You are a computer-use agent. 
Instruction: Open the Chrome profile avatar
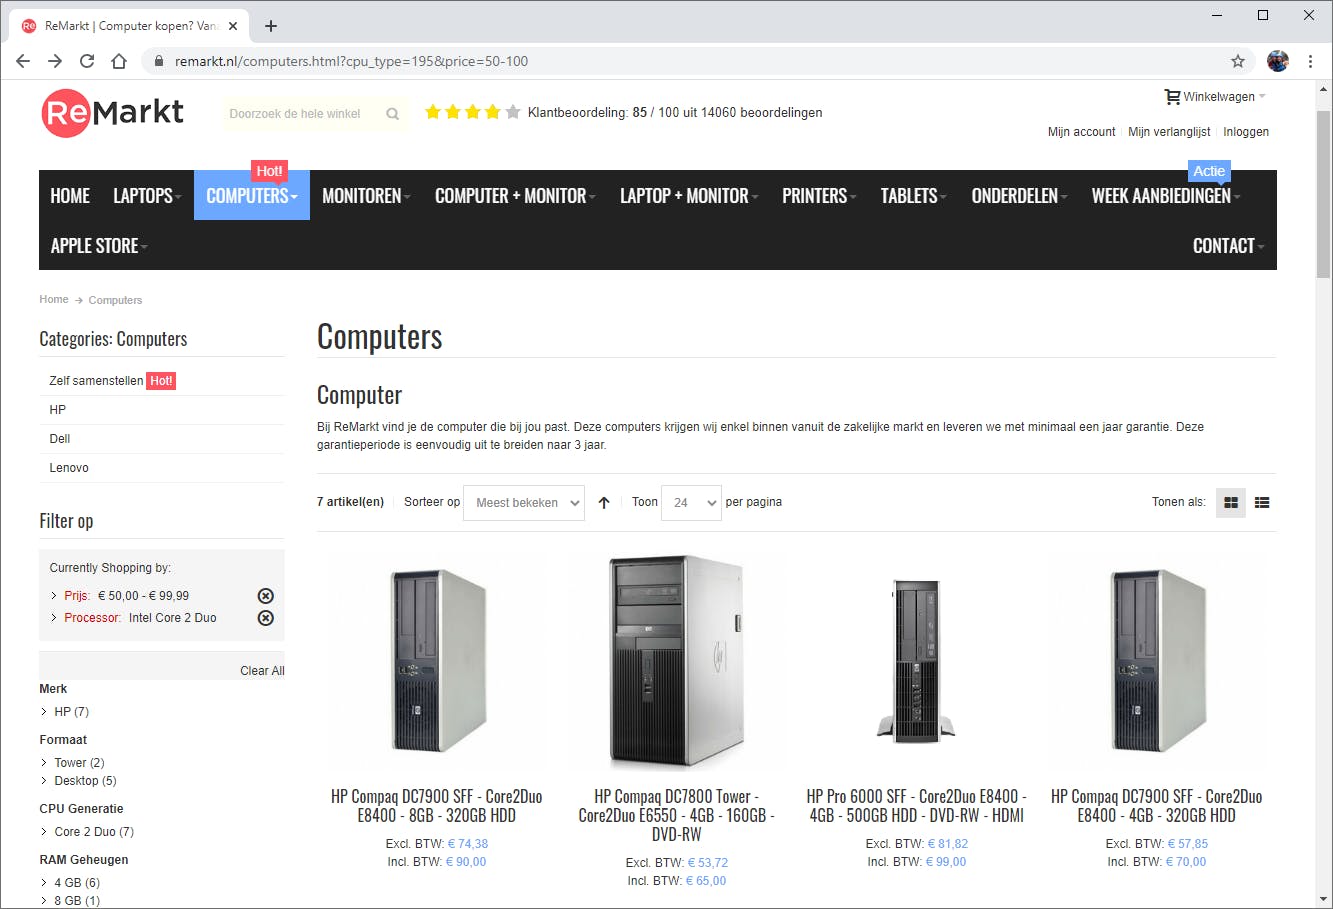(x=1278, y=61)
